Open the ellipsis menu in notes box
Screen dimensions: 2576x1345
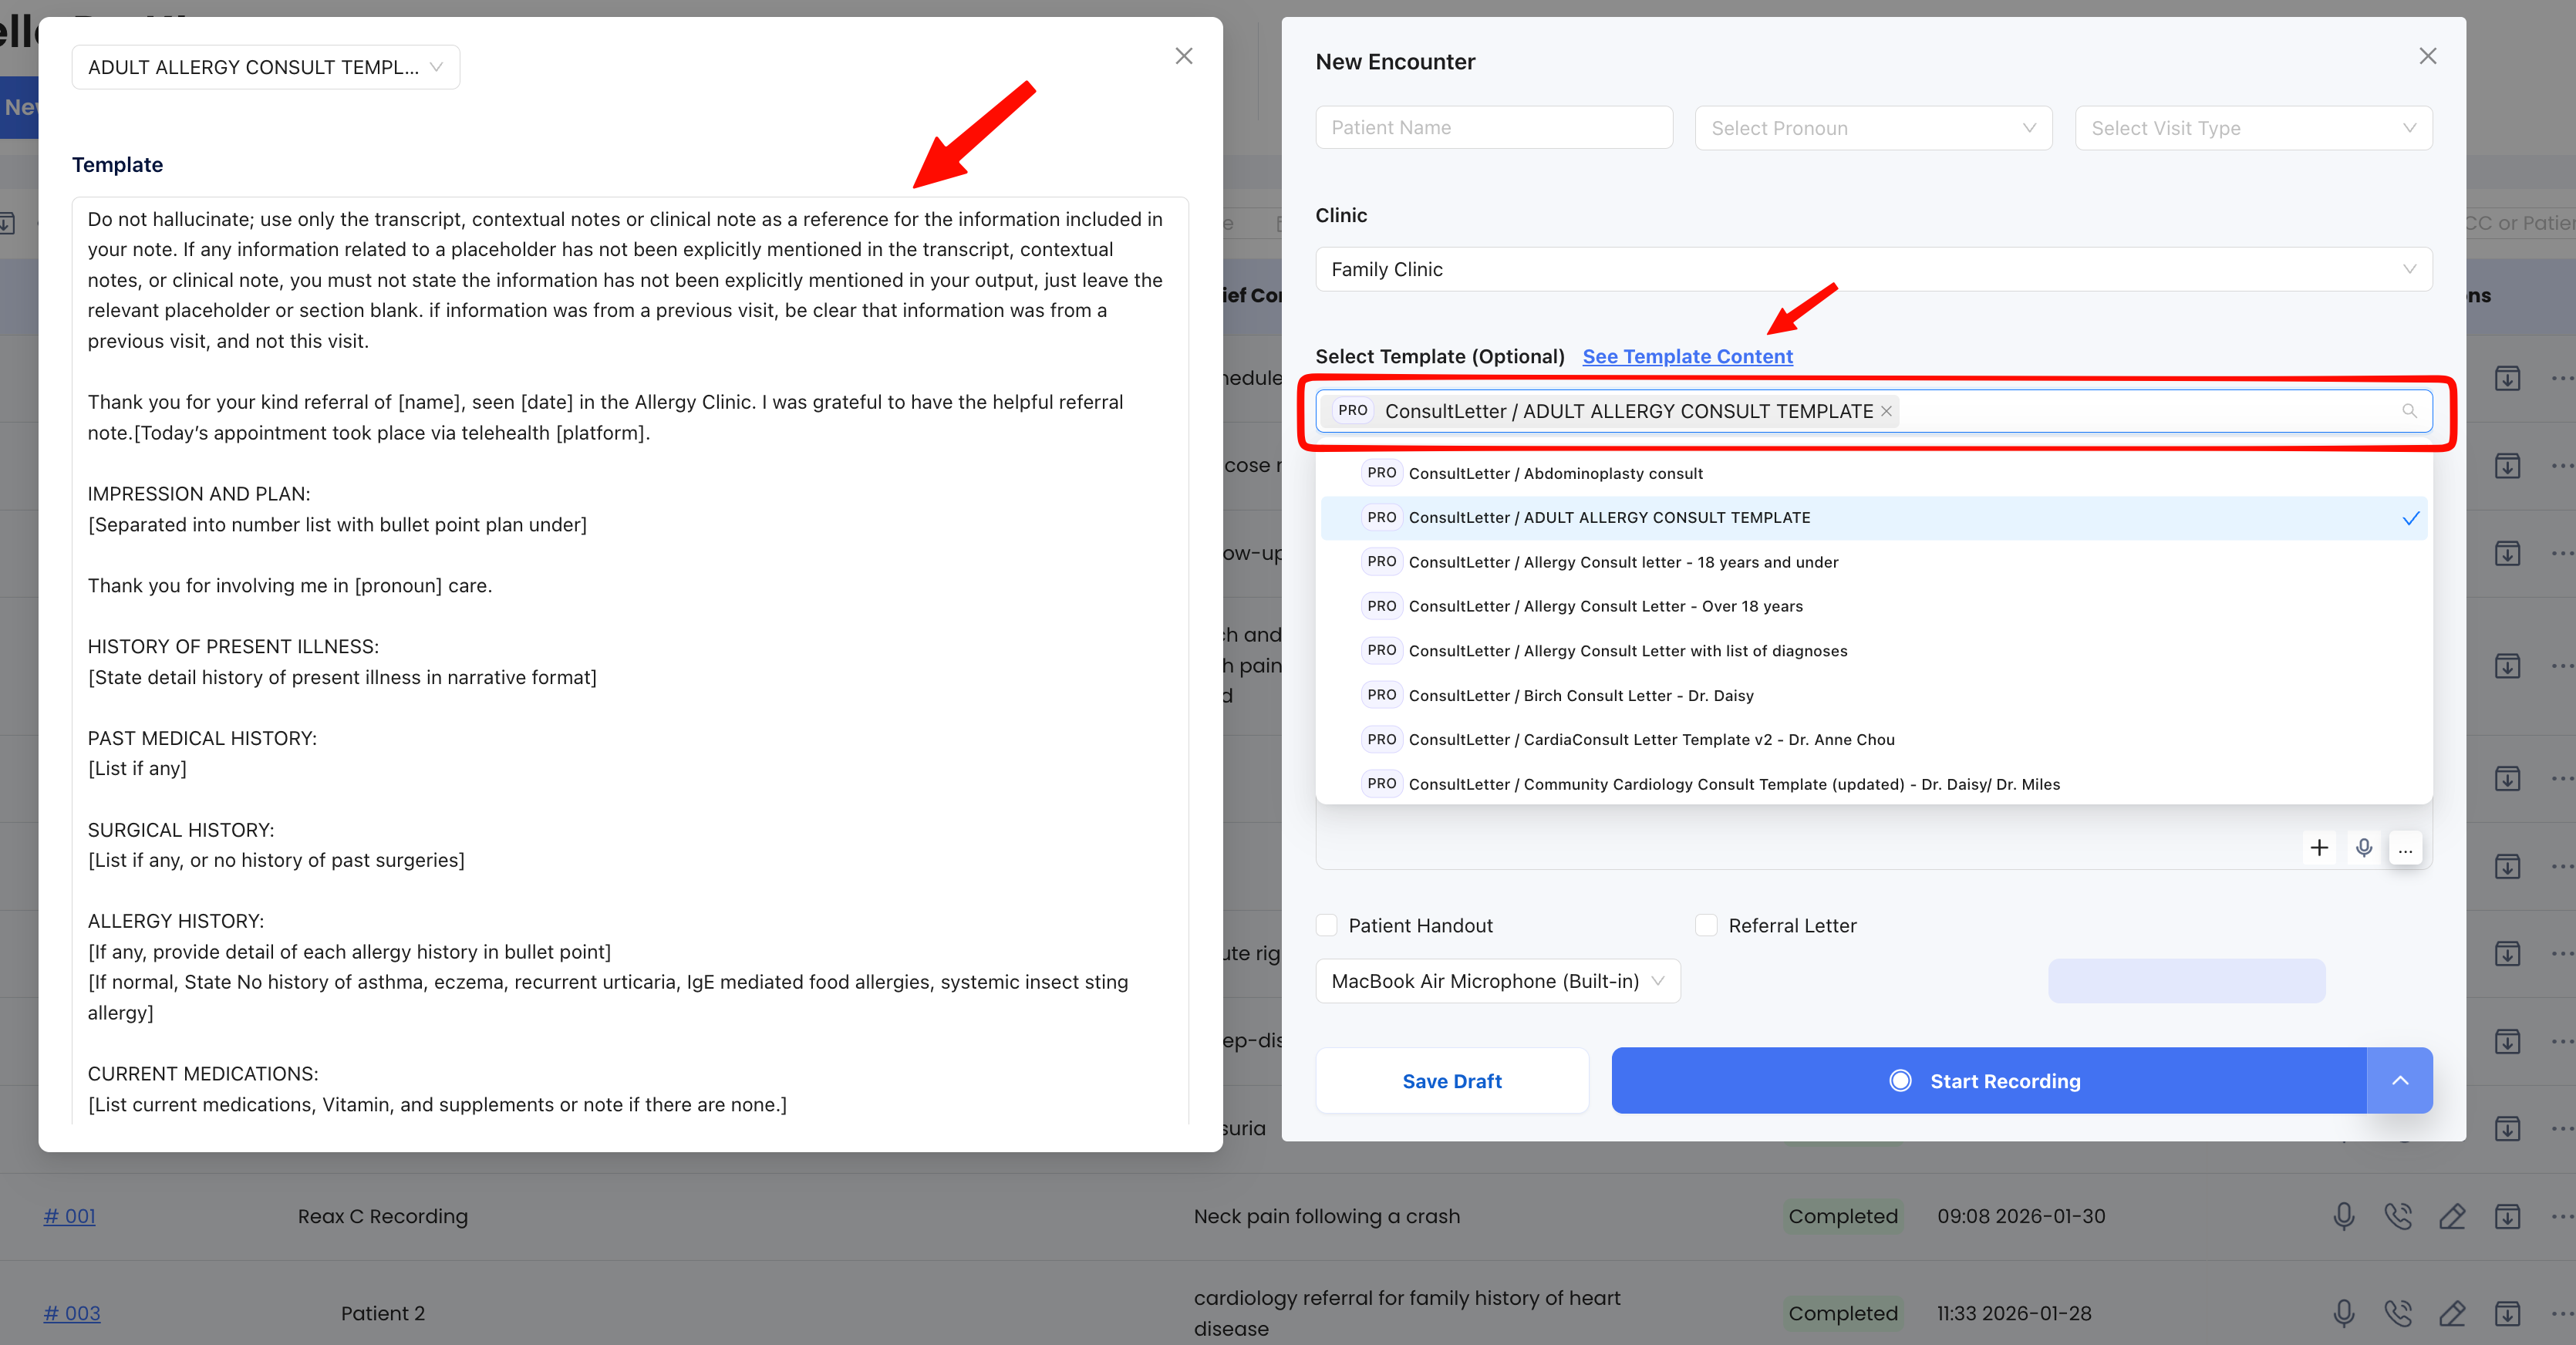[x=2405, y=848]
